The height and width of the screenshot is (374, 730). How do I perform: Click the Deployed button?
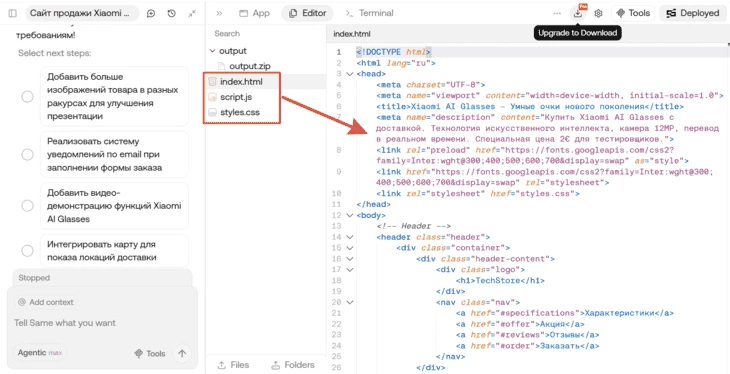(x=693, y=14)
